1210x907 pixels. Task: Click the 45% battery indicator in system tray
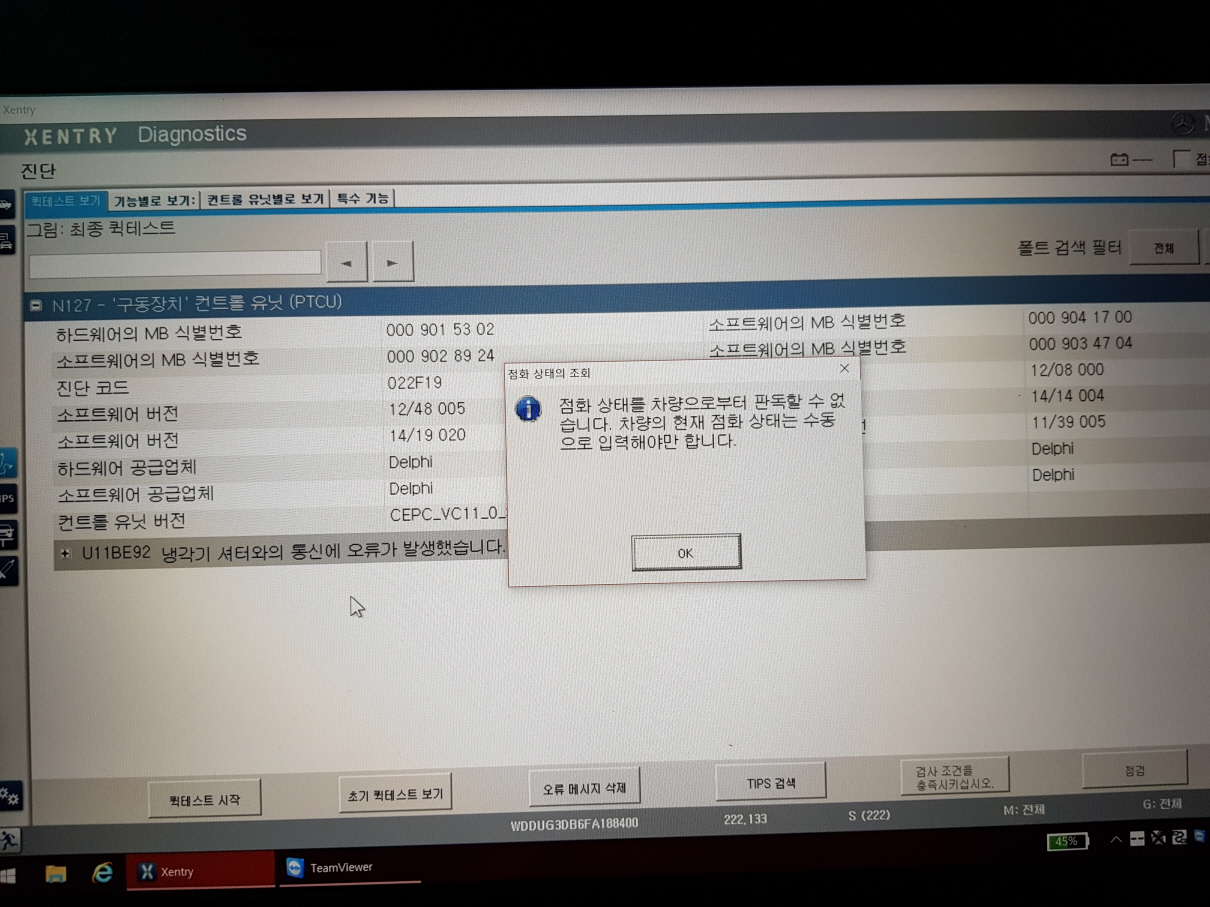(x=1067, y=842)
